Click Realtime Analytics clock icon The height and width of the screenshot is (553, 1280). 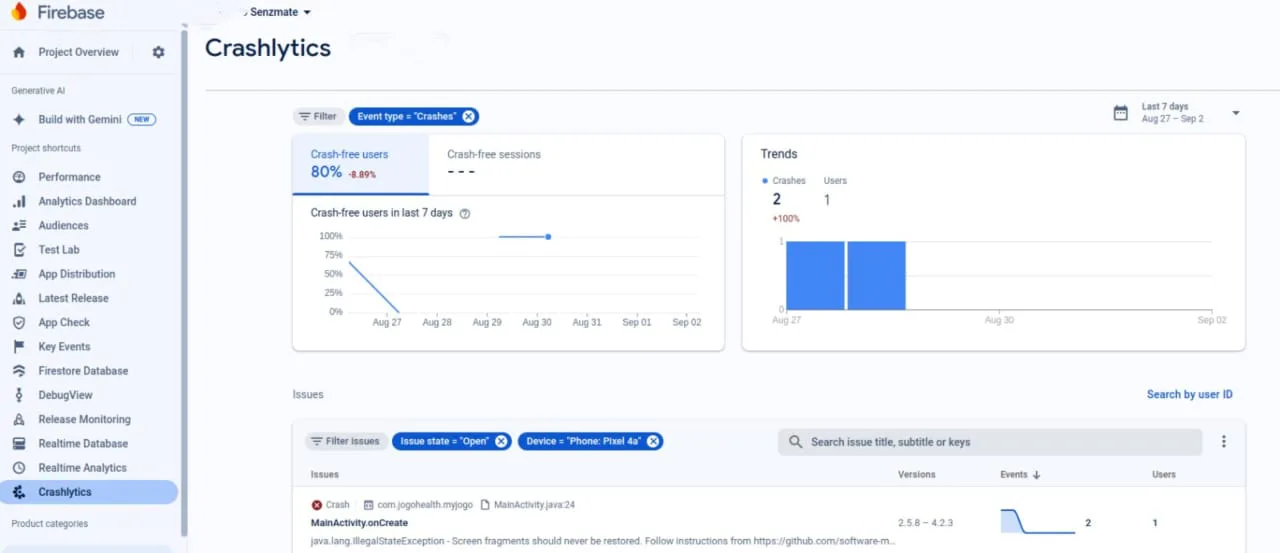19,468
